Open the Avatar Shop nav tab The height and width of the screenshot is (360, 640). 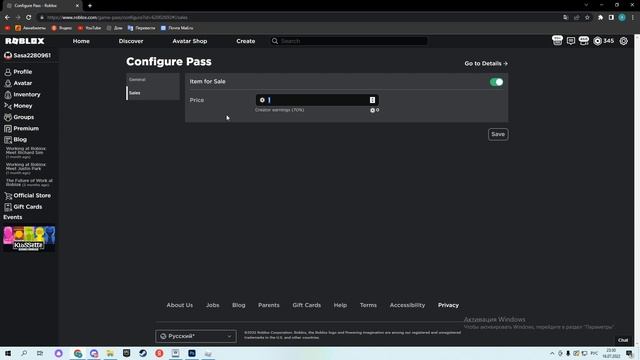click(190, 41)
